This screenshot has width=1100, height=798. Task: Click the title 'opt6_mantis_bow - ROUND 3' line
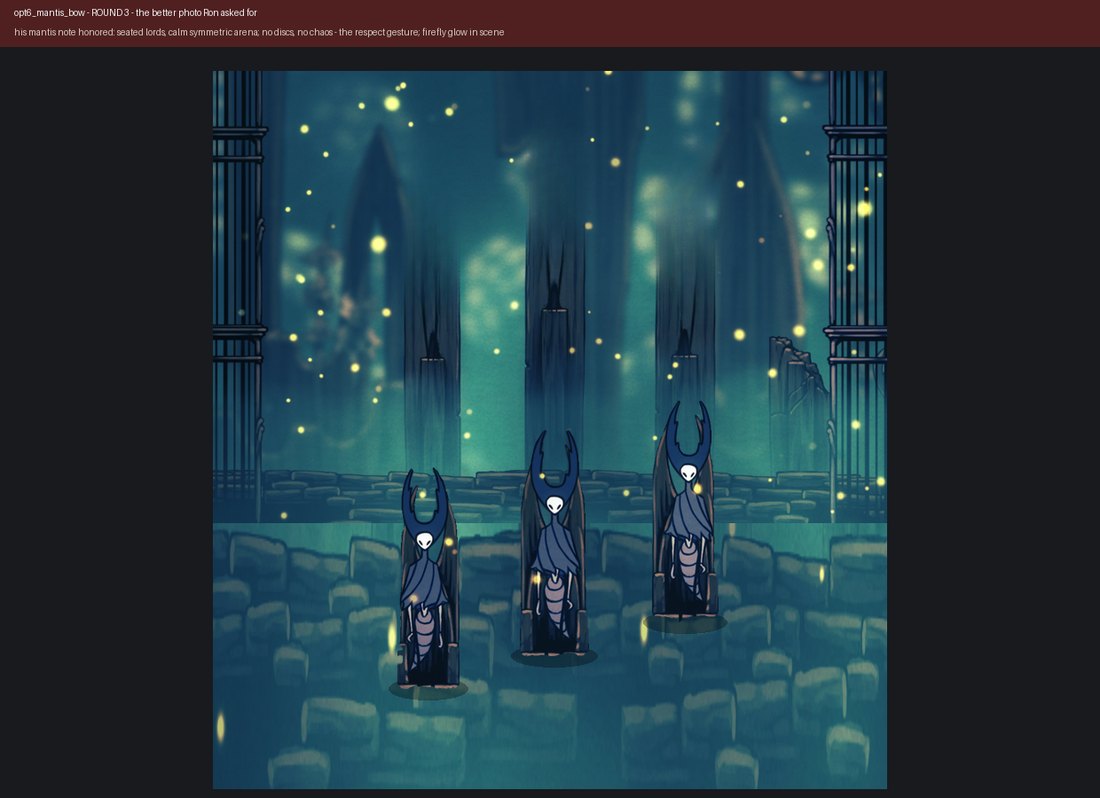pos(135,13)
